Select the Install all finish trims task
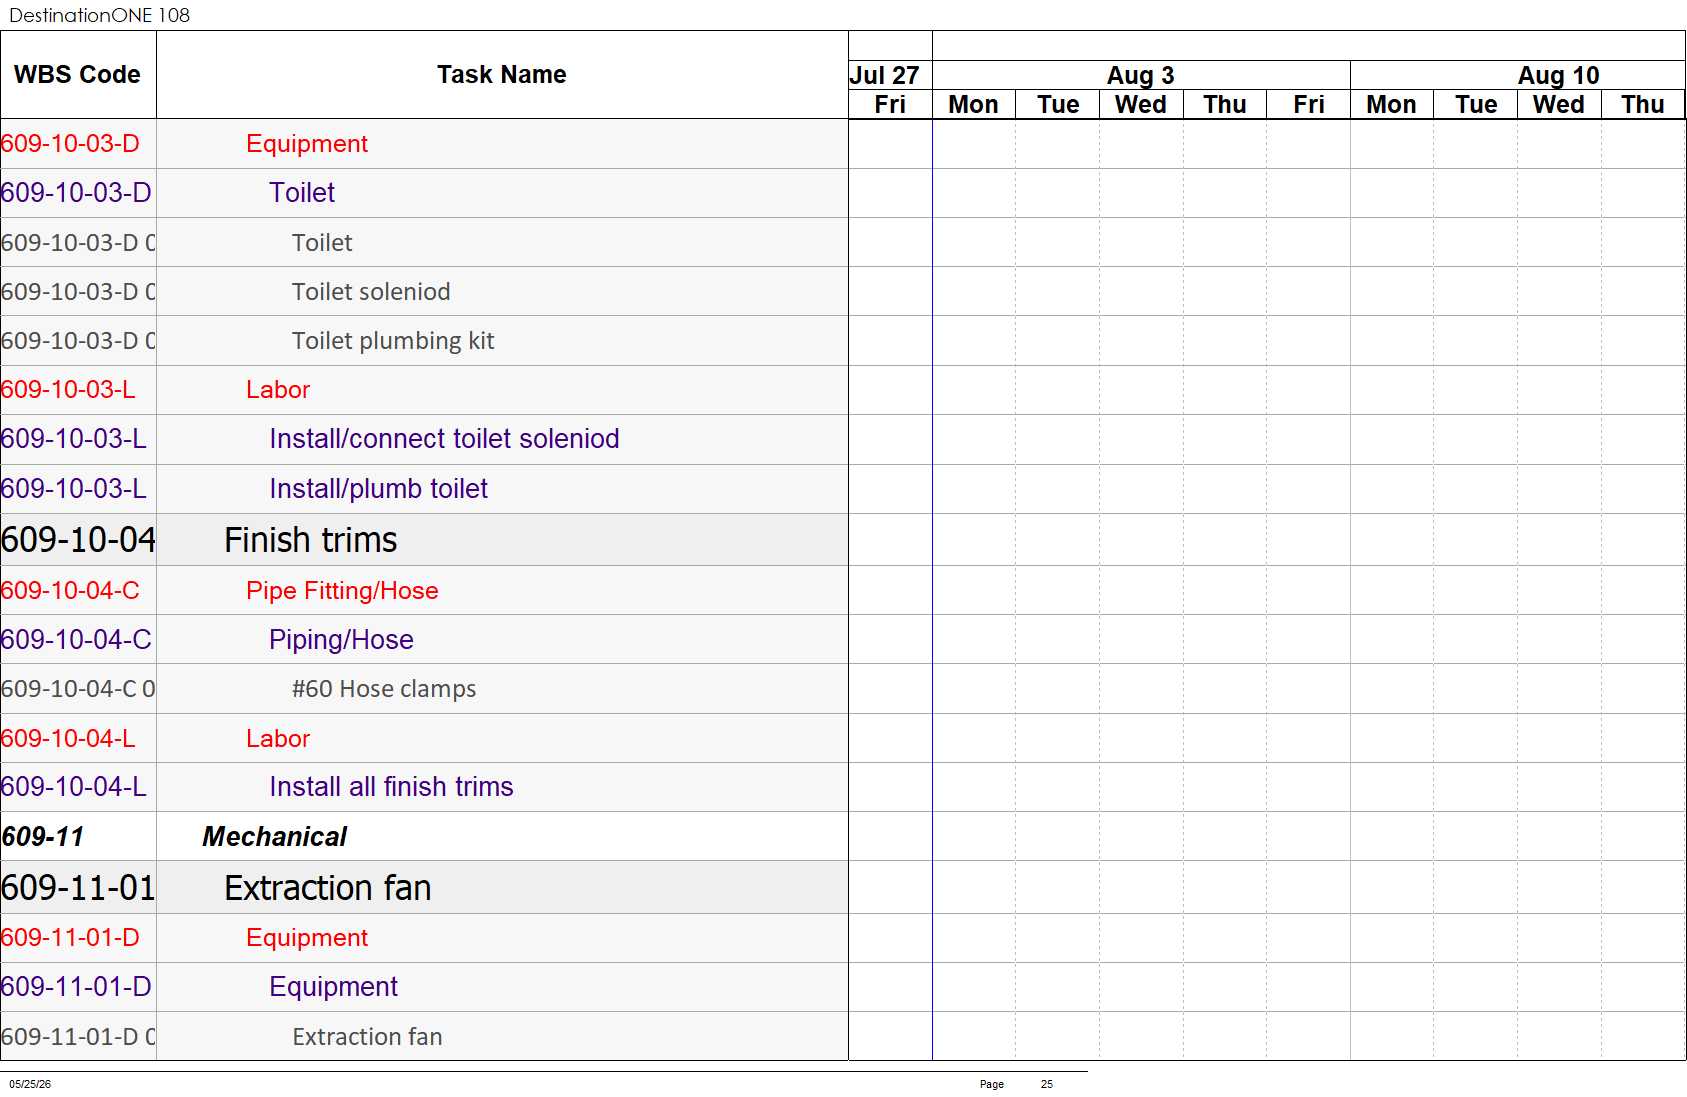1687x1097 pixels. 424,787
